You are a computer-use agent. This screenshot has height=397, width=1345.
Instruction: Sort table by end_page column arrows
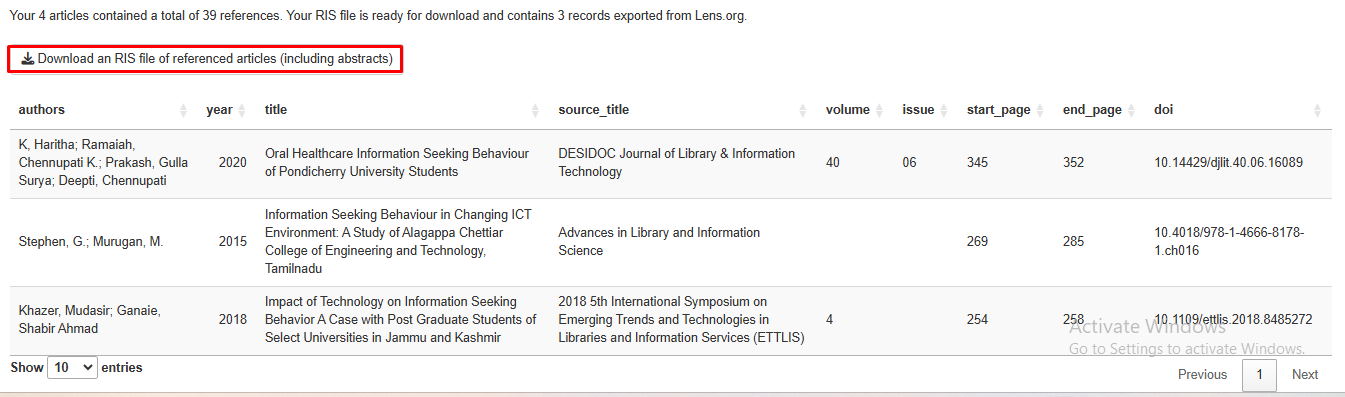(1131, 110)
